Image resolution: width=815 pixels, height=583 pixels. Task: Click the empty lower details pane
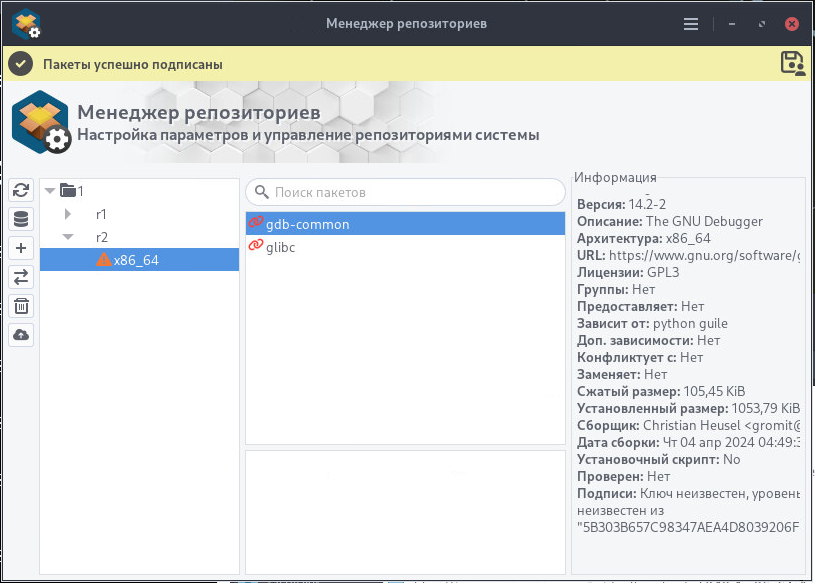(405, 512)
